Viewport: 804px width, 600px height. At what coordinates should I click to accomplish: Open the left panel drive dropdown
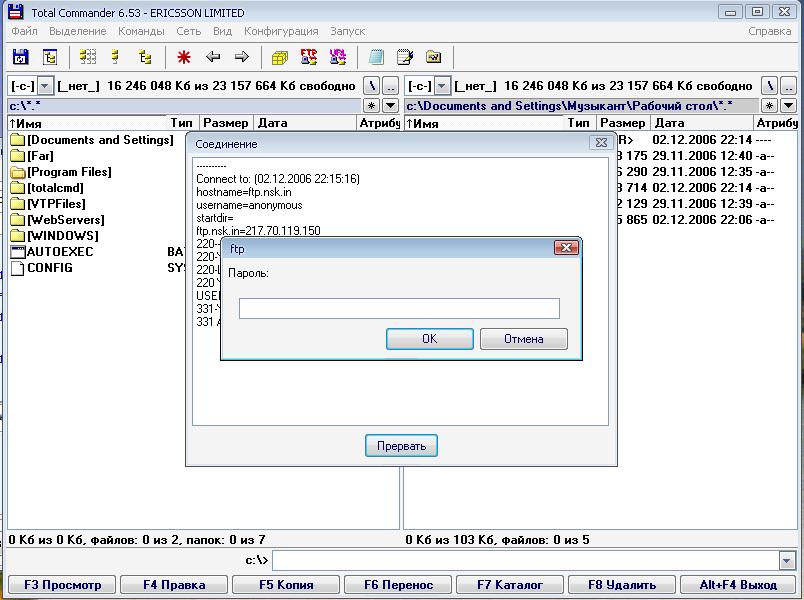pos(44,86)
